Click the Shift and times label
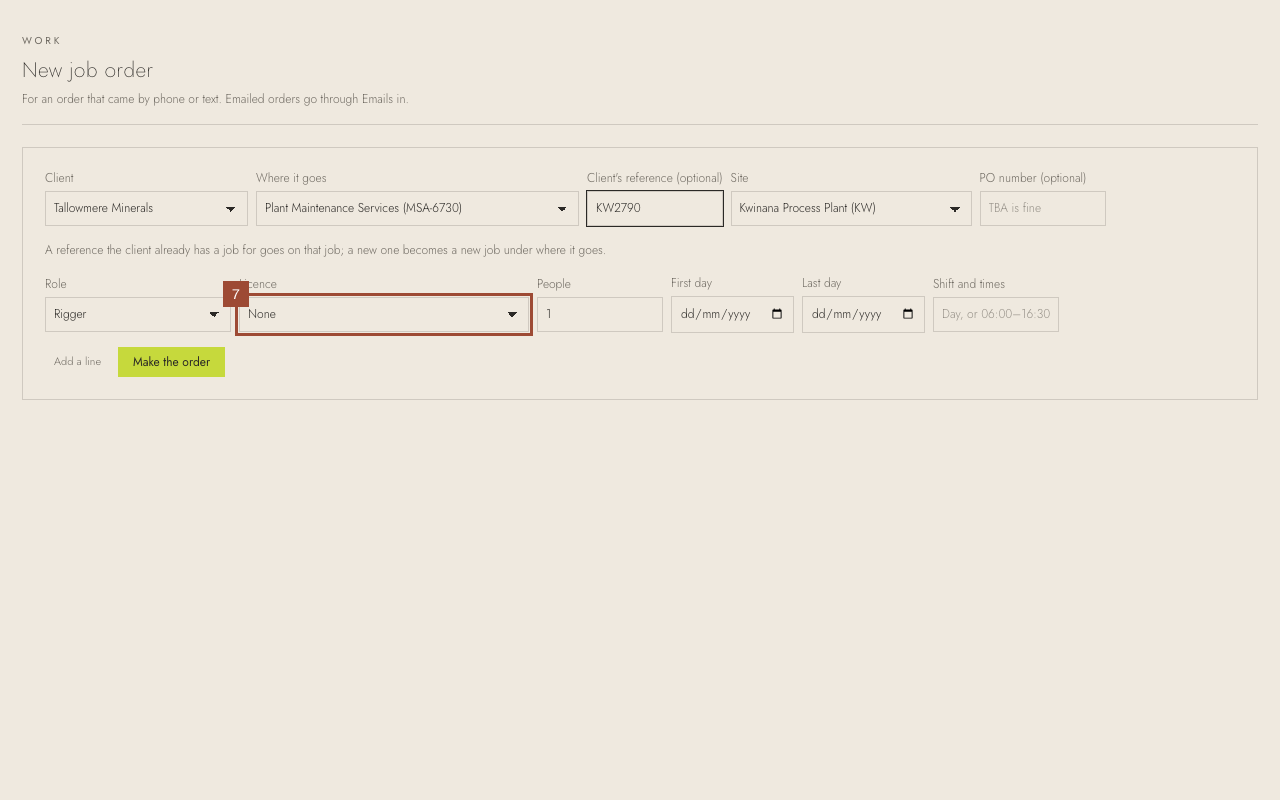This screenshot has width=1280, height=800. 969,284
